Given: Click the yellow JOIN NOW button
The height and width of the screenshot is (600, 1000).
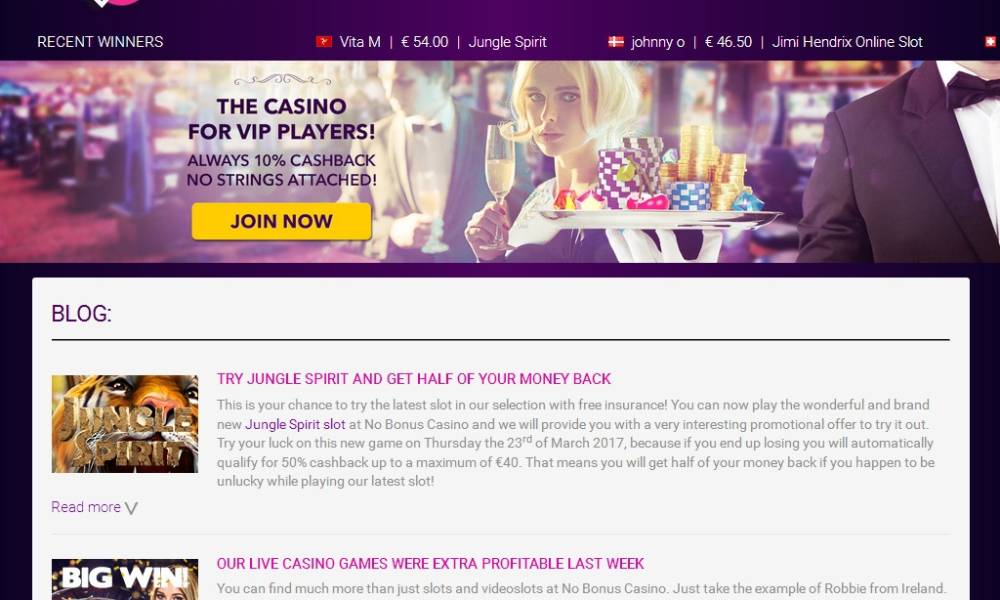Looking at the screenshot, I should pos(281,221).
